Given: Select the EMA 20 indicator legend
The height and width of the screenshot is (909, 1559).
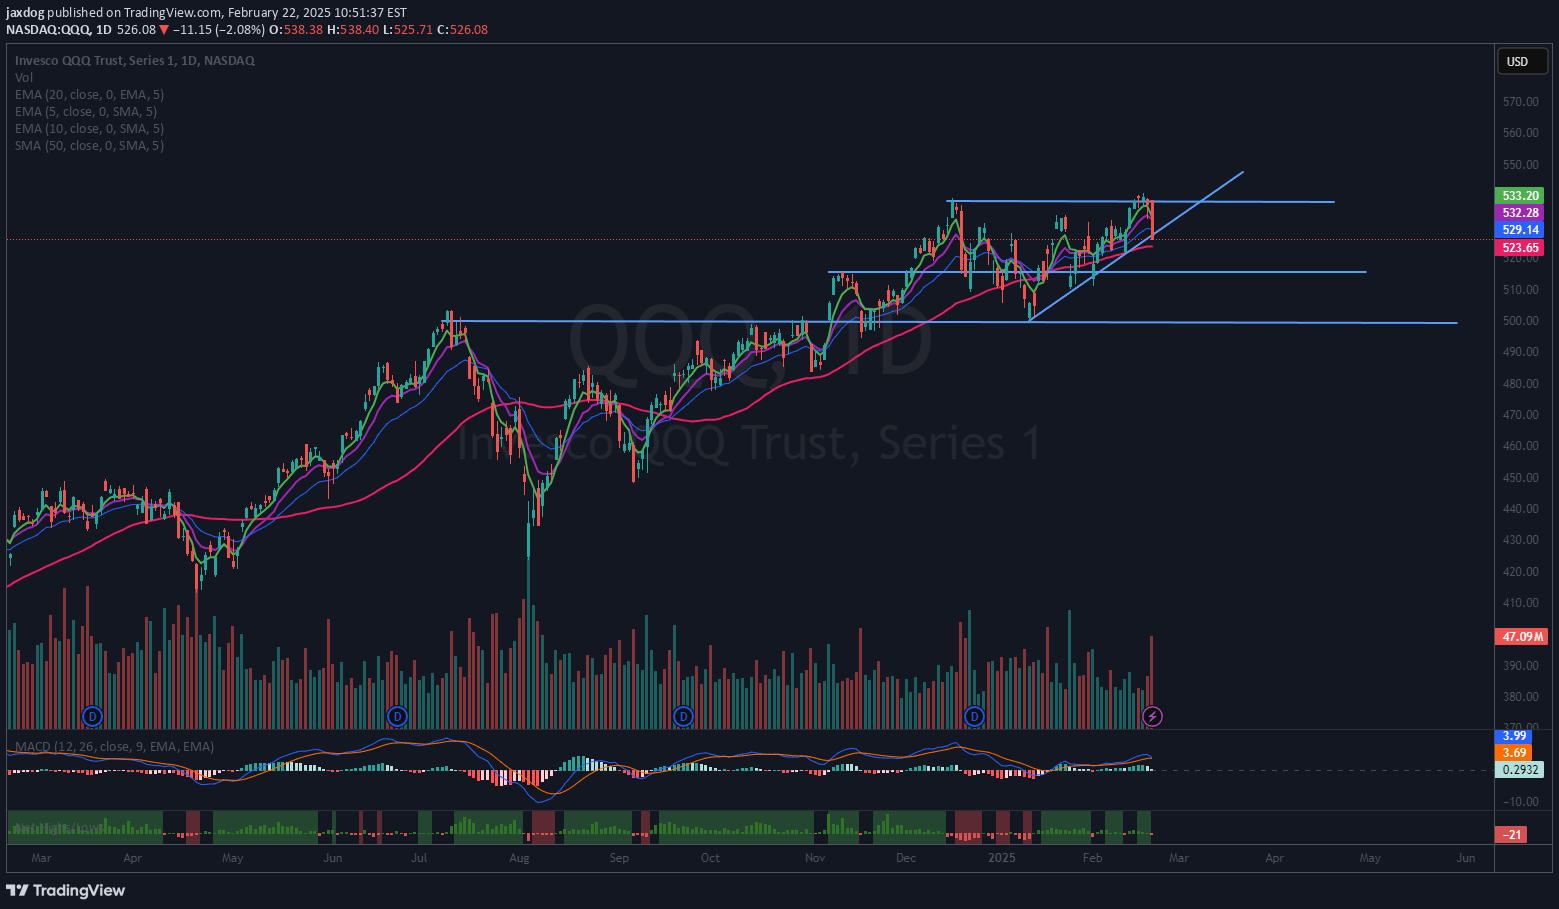Looking at the screenshot, I should point(89,95).
